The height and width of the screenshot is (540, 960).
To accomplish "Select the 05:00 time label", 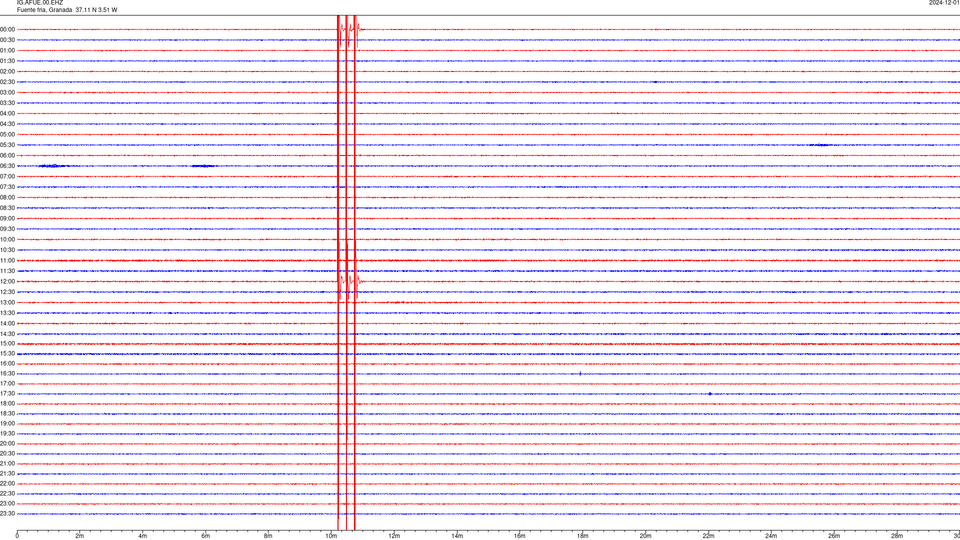I will click(x=7, y=134).
